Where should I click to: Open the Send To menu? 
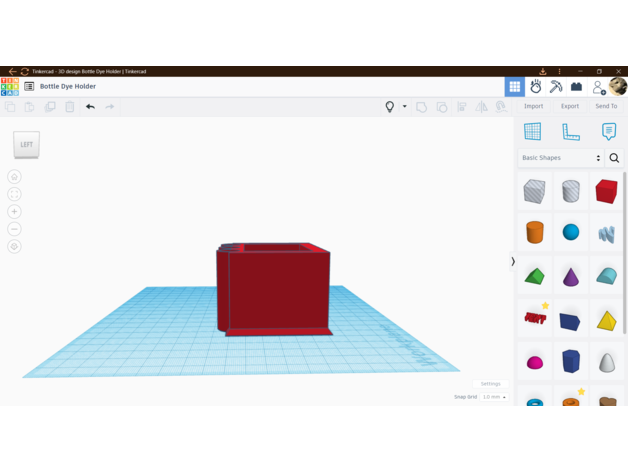click(606, 106)
